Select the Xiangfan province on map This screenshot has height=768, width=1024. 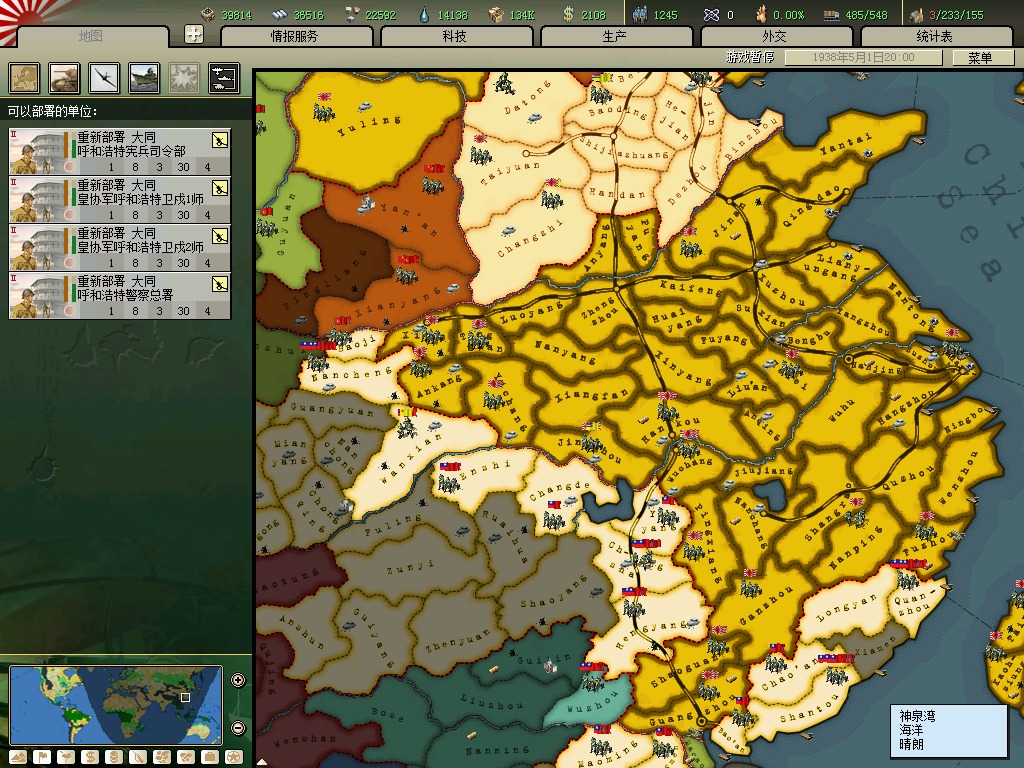click(x=591, y=394)
